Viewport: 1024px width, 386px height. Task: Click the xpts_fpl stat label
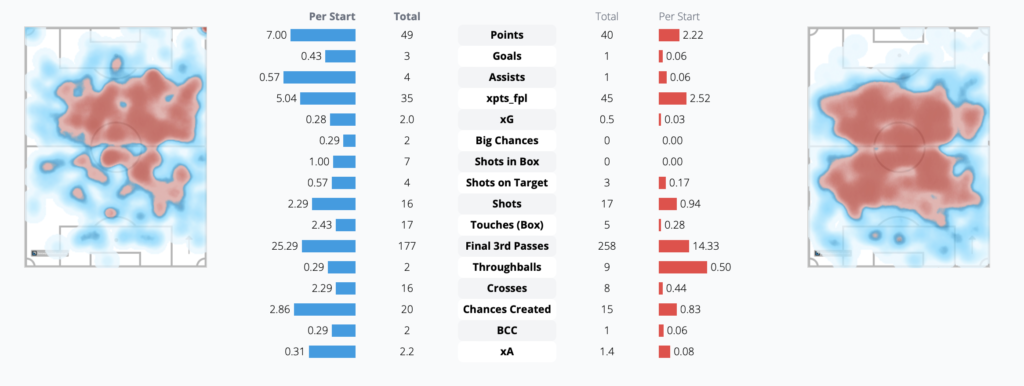point(507,98)
